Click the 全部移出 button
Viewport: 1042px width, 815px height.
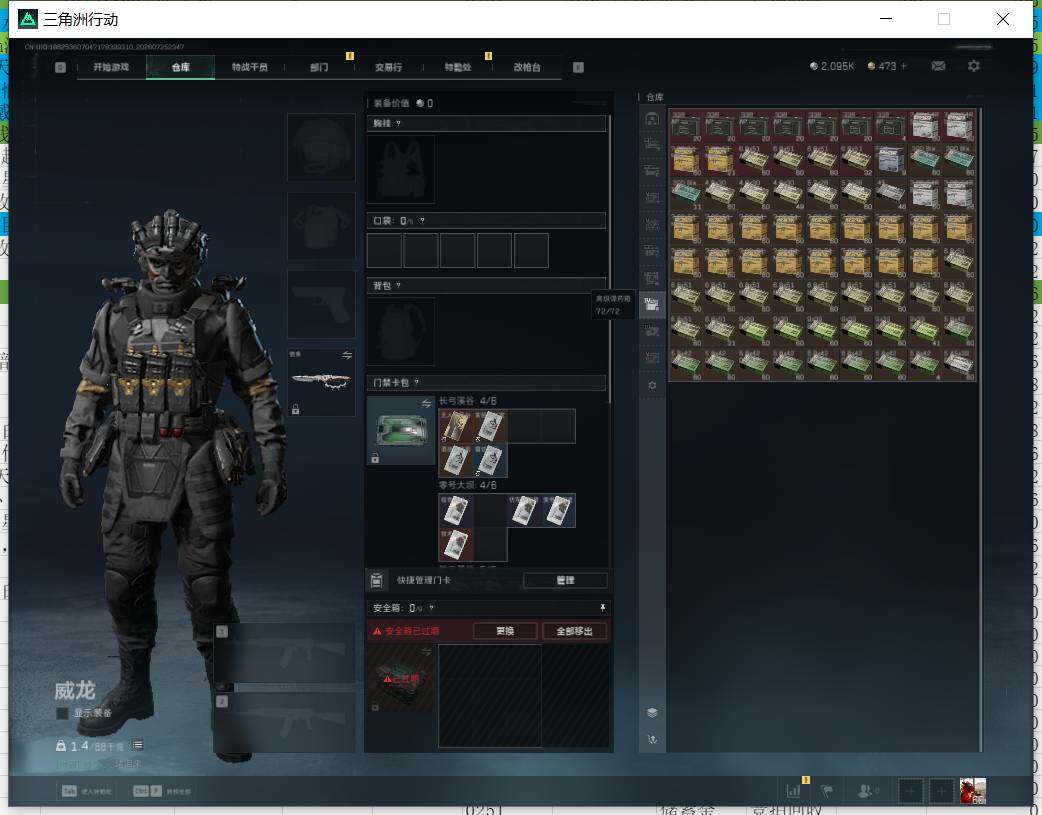point(574,631)
